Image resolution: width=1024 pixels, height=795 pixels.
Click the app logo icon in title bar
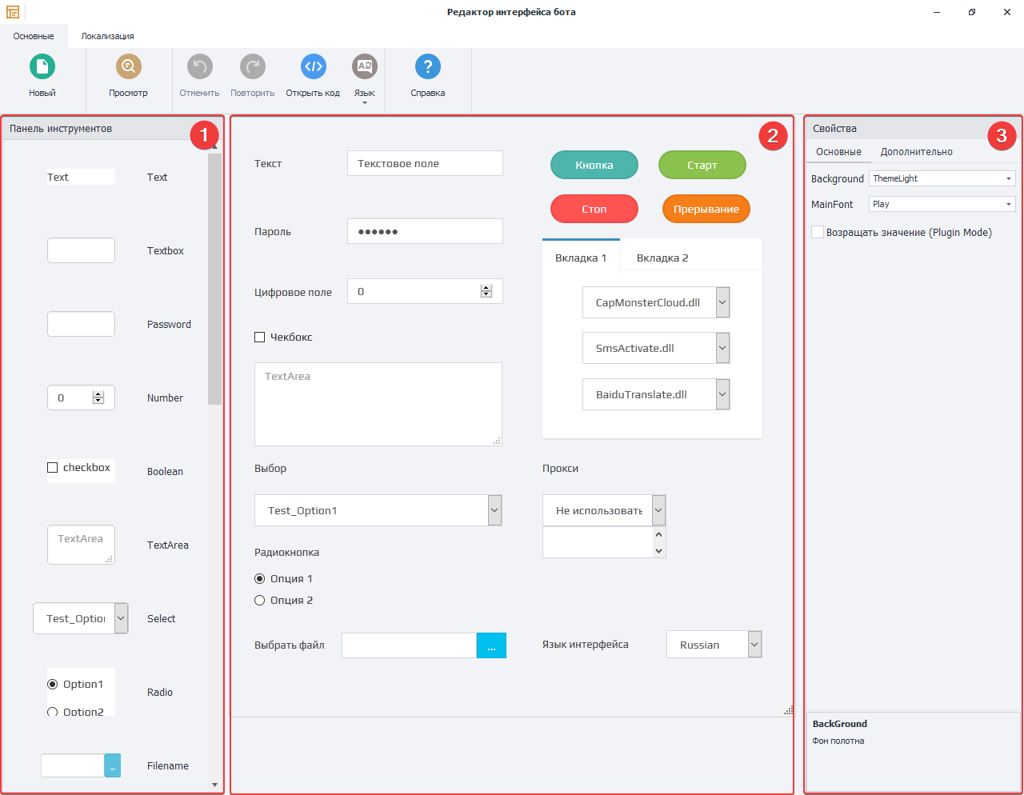click(x=12, y=12)
